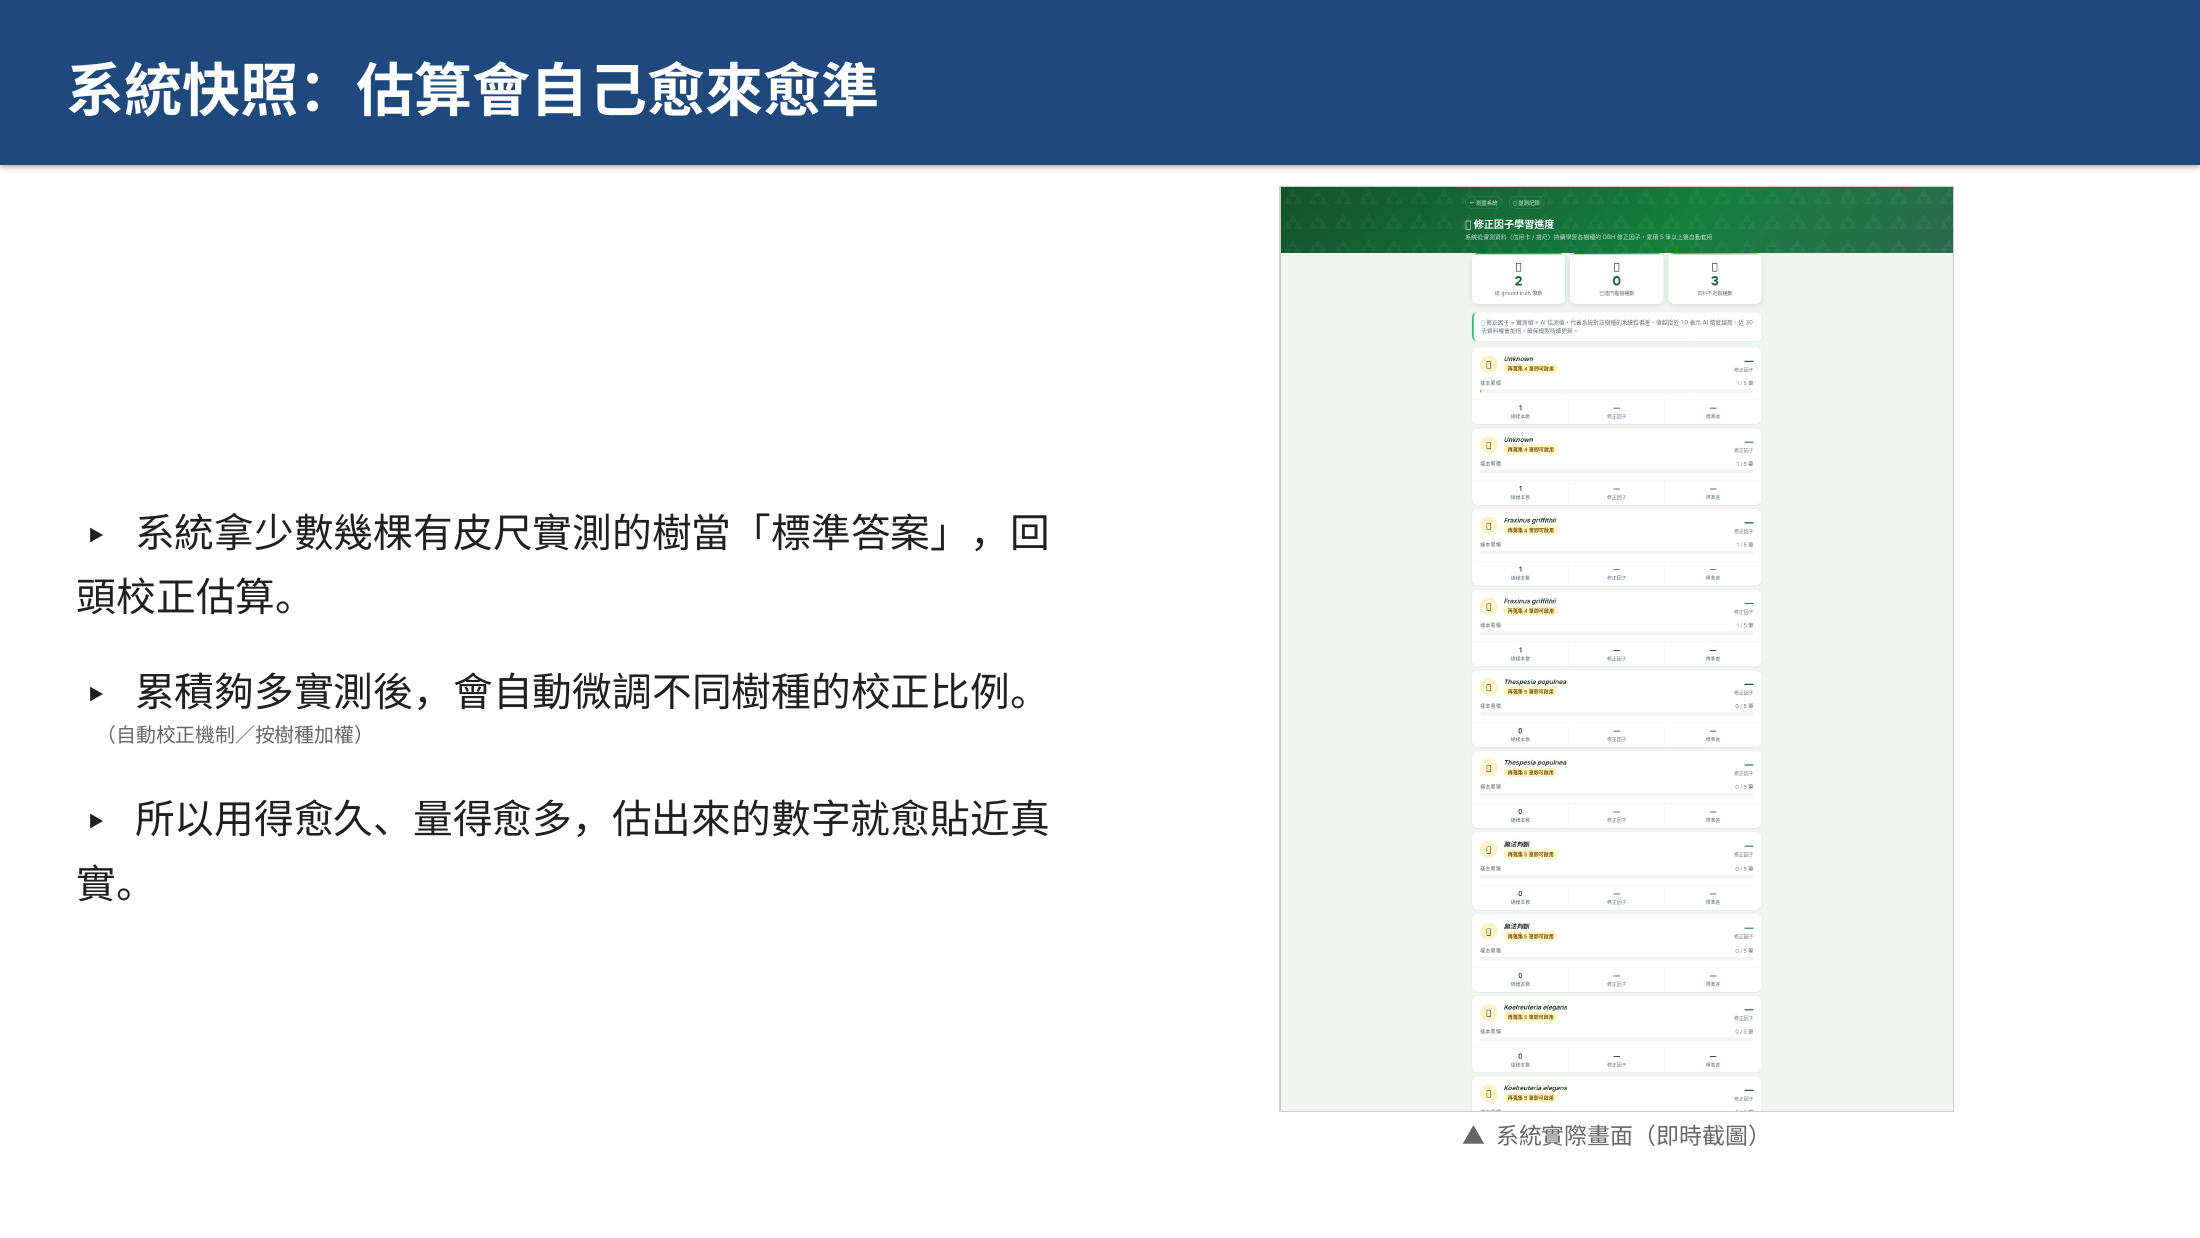This screenshot has width=2200, height=1238.
Task: Select the ground truth count card showing 2
Action: pyautogui.click(x=1518, y=279)
